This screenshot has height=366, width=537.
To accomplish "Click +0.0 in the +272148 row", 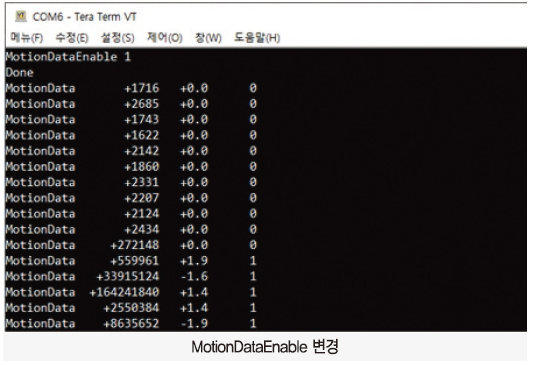I will click(194, 245).
